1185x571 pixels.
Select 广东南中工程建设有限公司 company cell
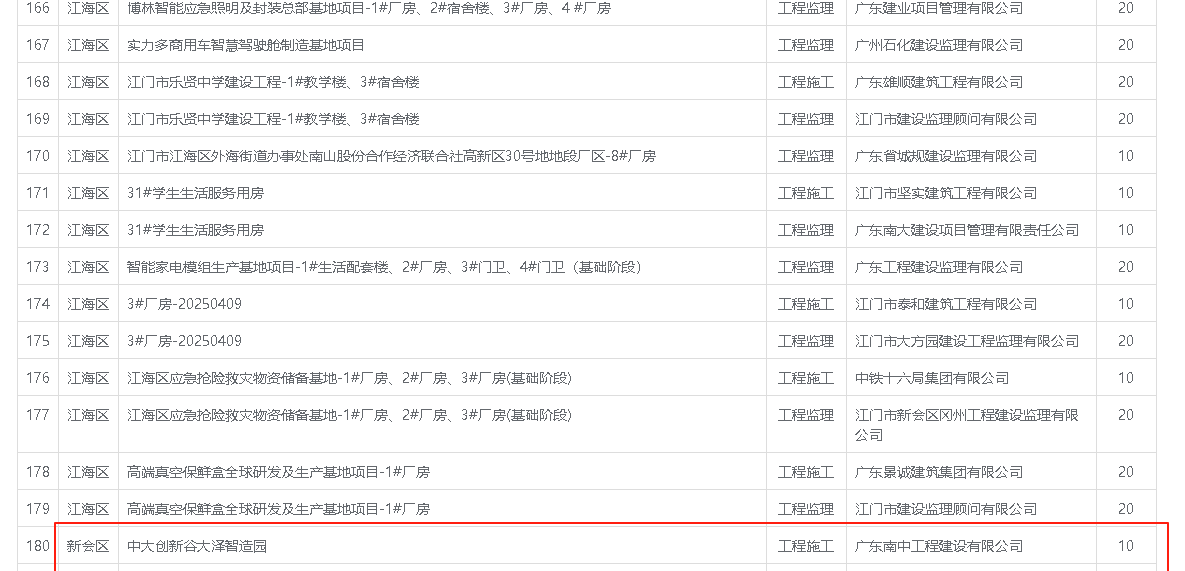tap(939, 546)
